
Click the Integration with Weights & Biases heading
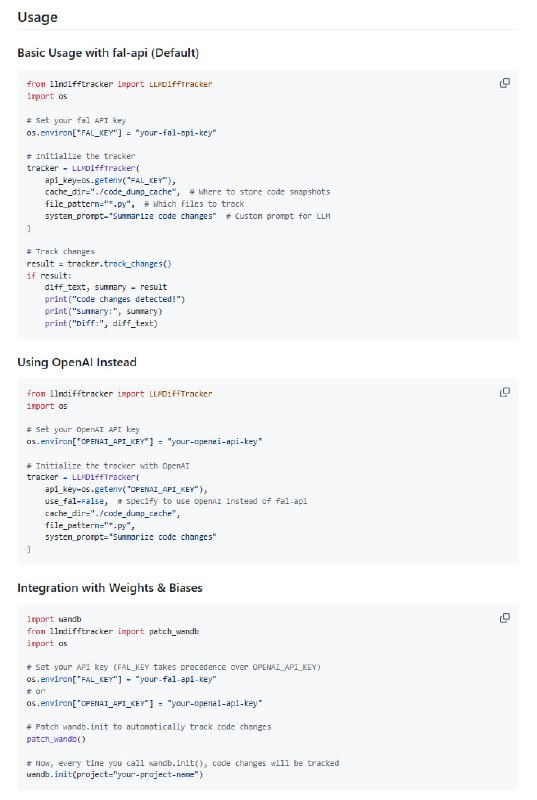[x=110, y=588]
